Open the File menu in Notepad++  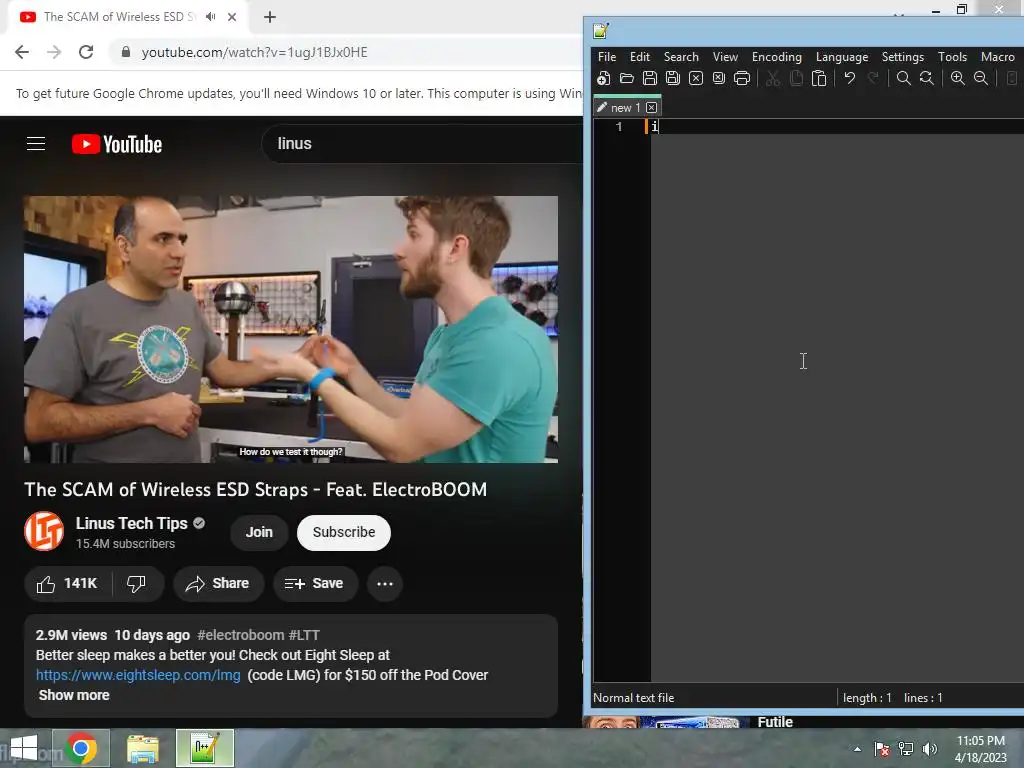[x=607, y=57]
